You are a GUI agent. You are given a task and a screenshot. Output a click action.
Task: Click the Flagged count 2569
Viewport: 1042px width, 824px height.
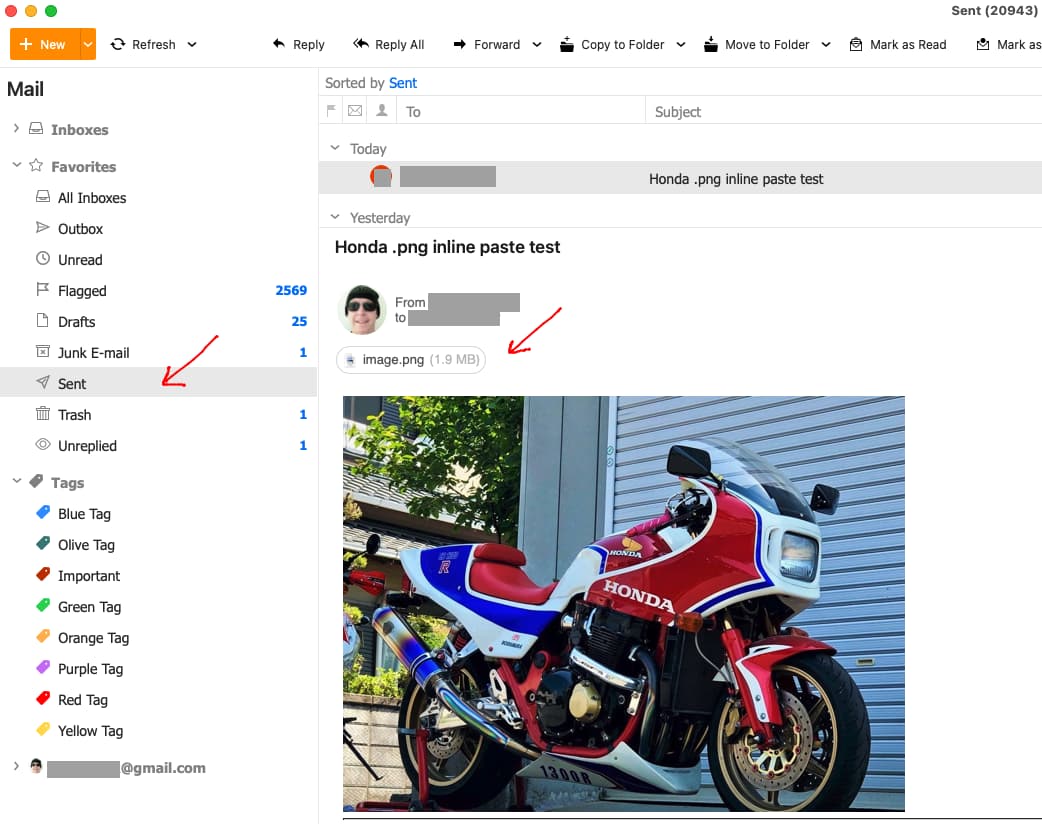[x=291, y=290]
